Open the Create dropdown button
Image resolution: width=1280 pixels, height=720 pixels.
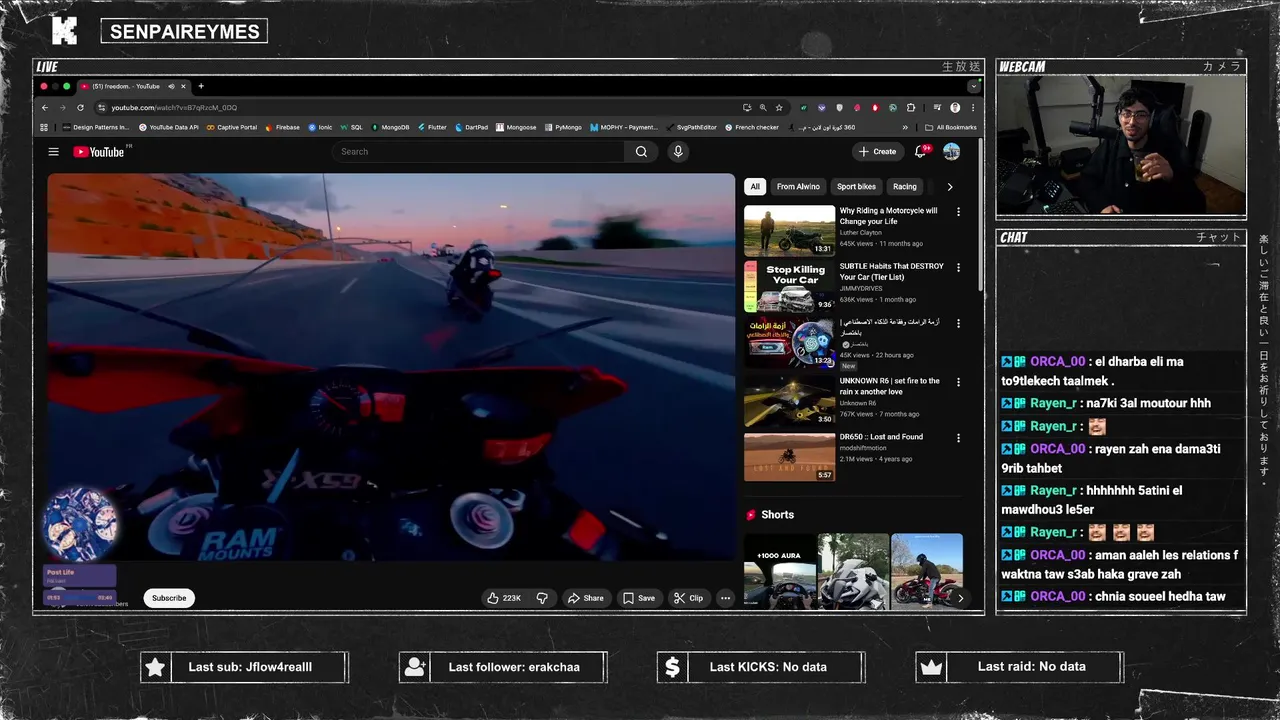[877, 152]
